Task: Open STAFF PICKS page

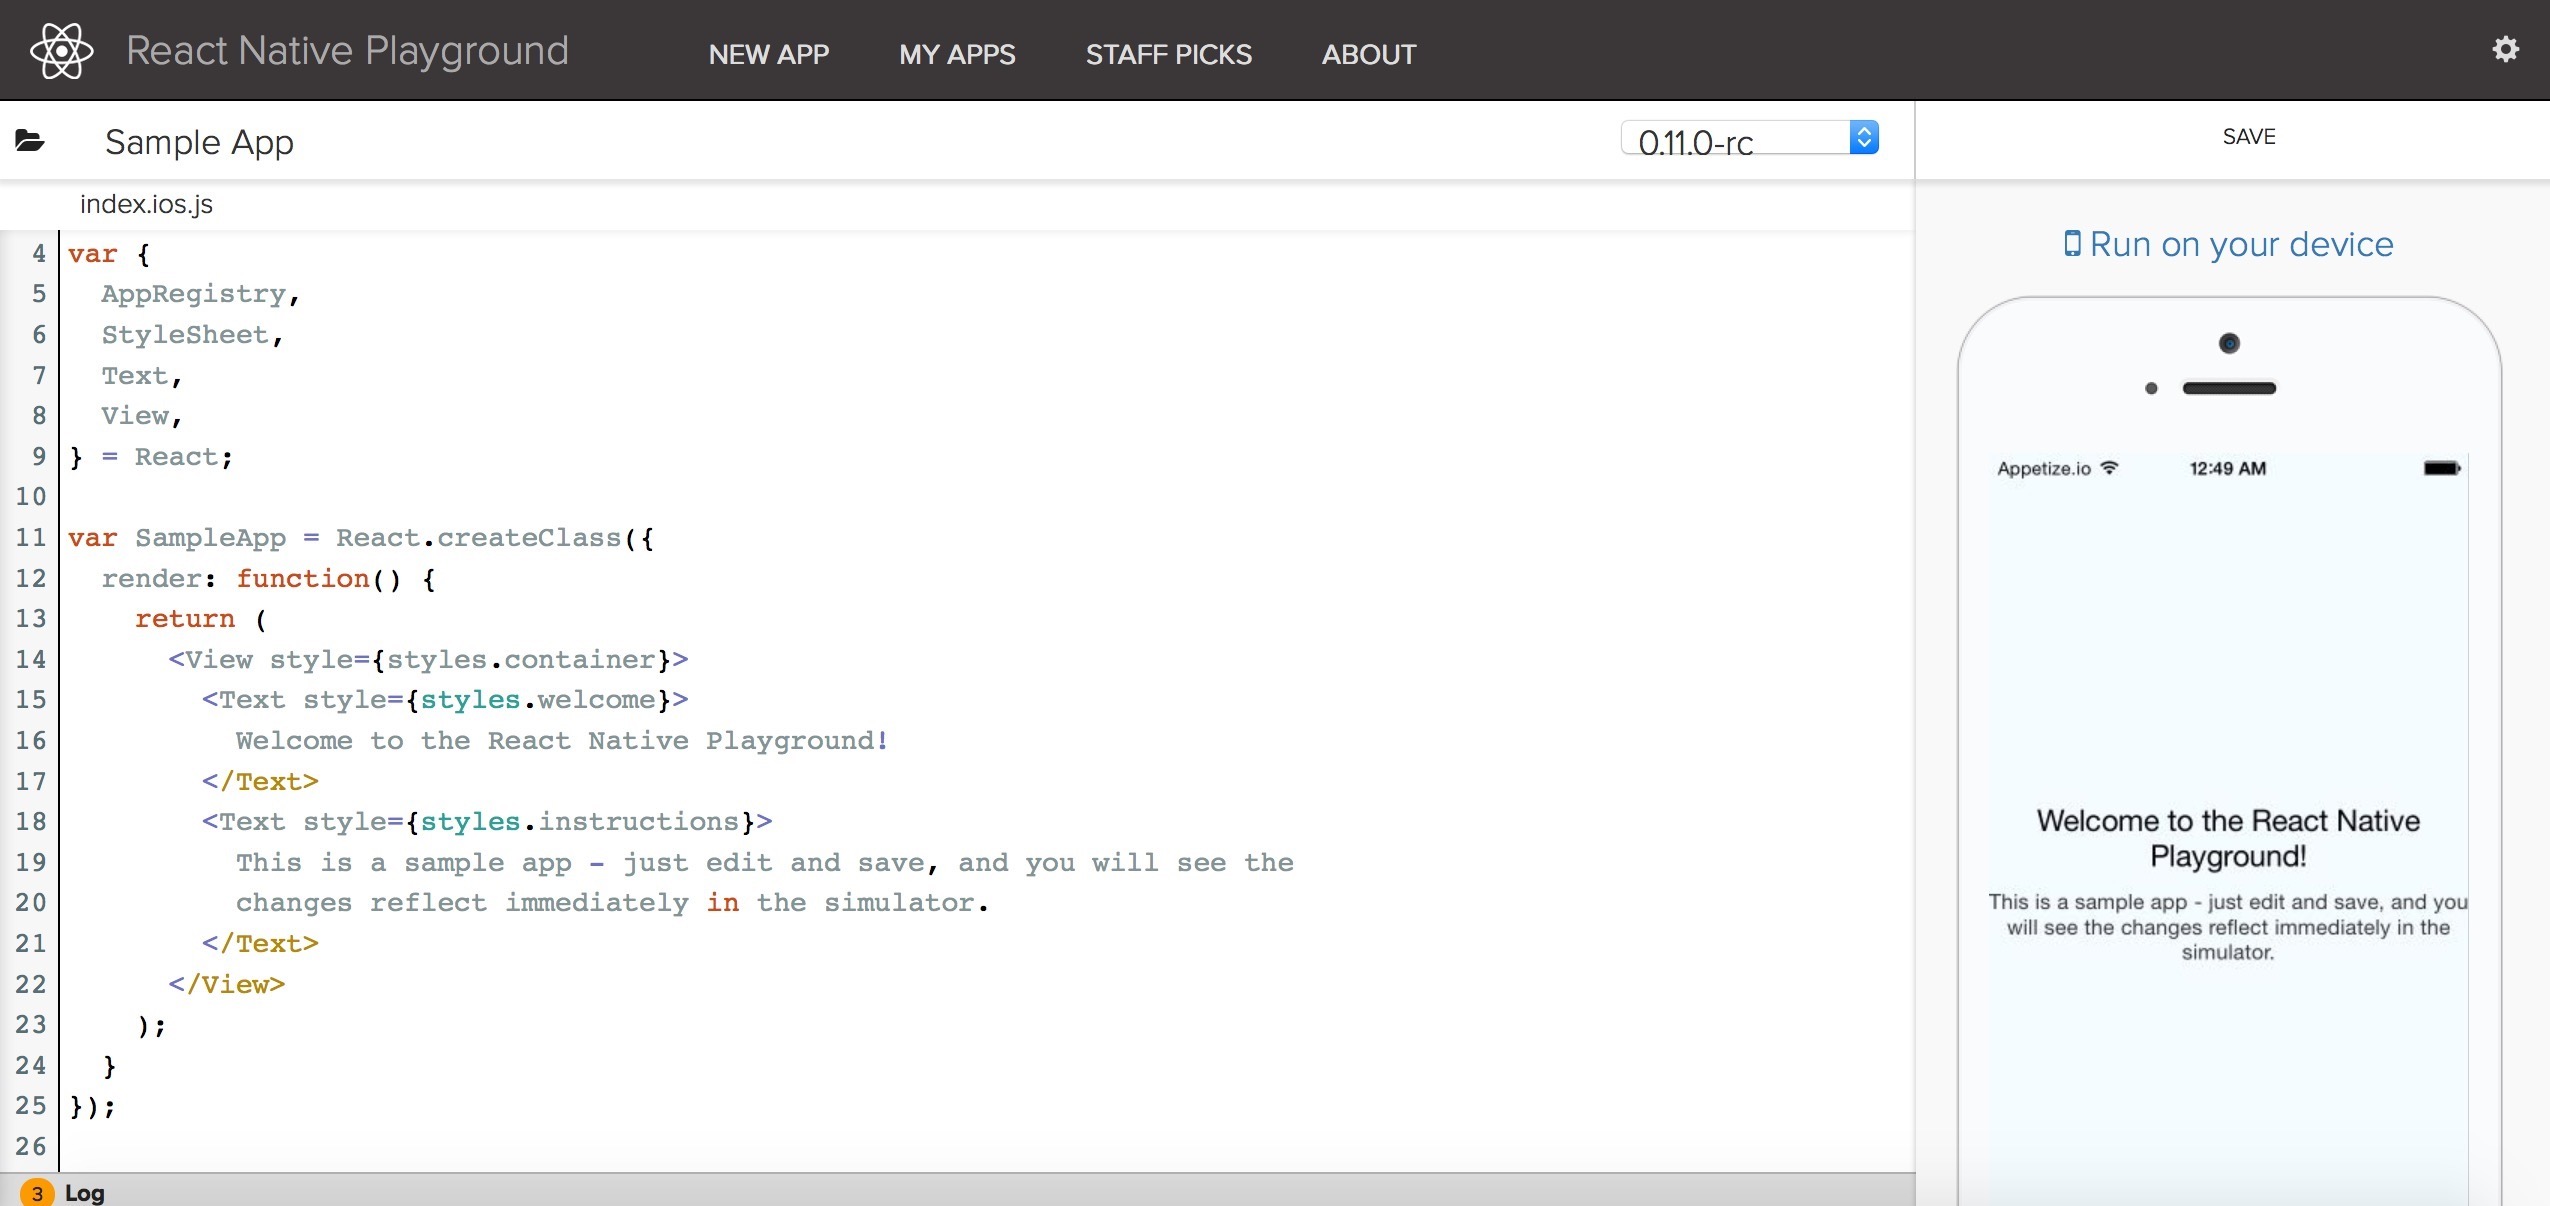Action: tap(1168, 54)
